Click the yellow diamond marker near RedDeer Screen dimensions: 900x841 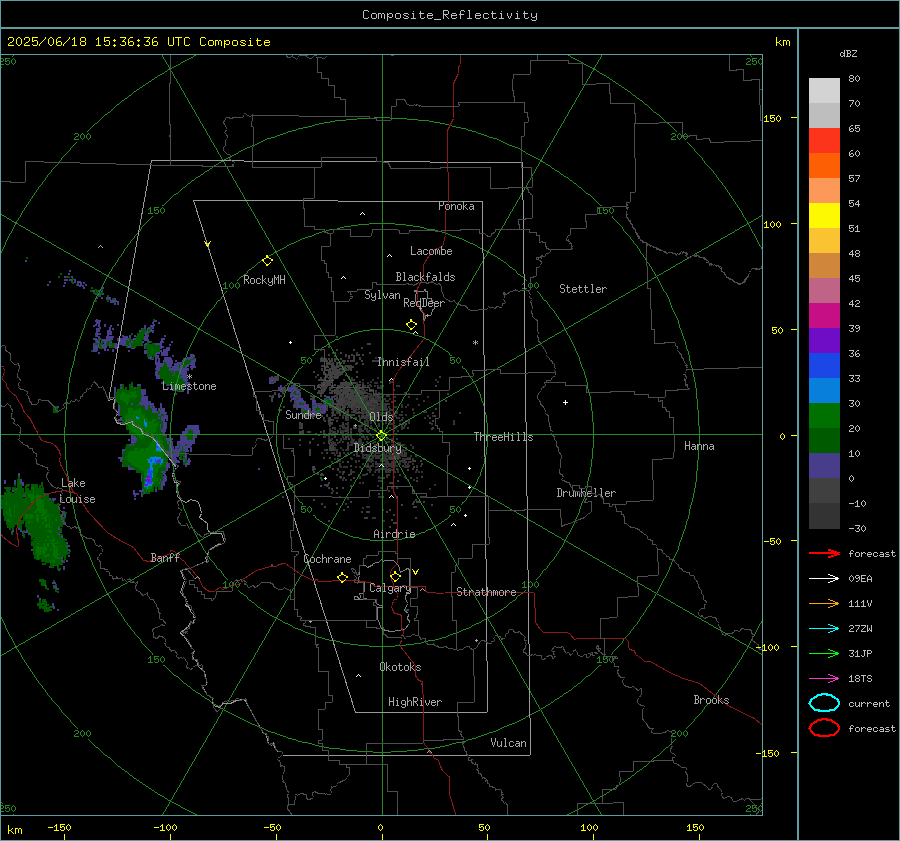pos(411,325)
